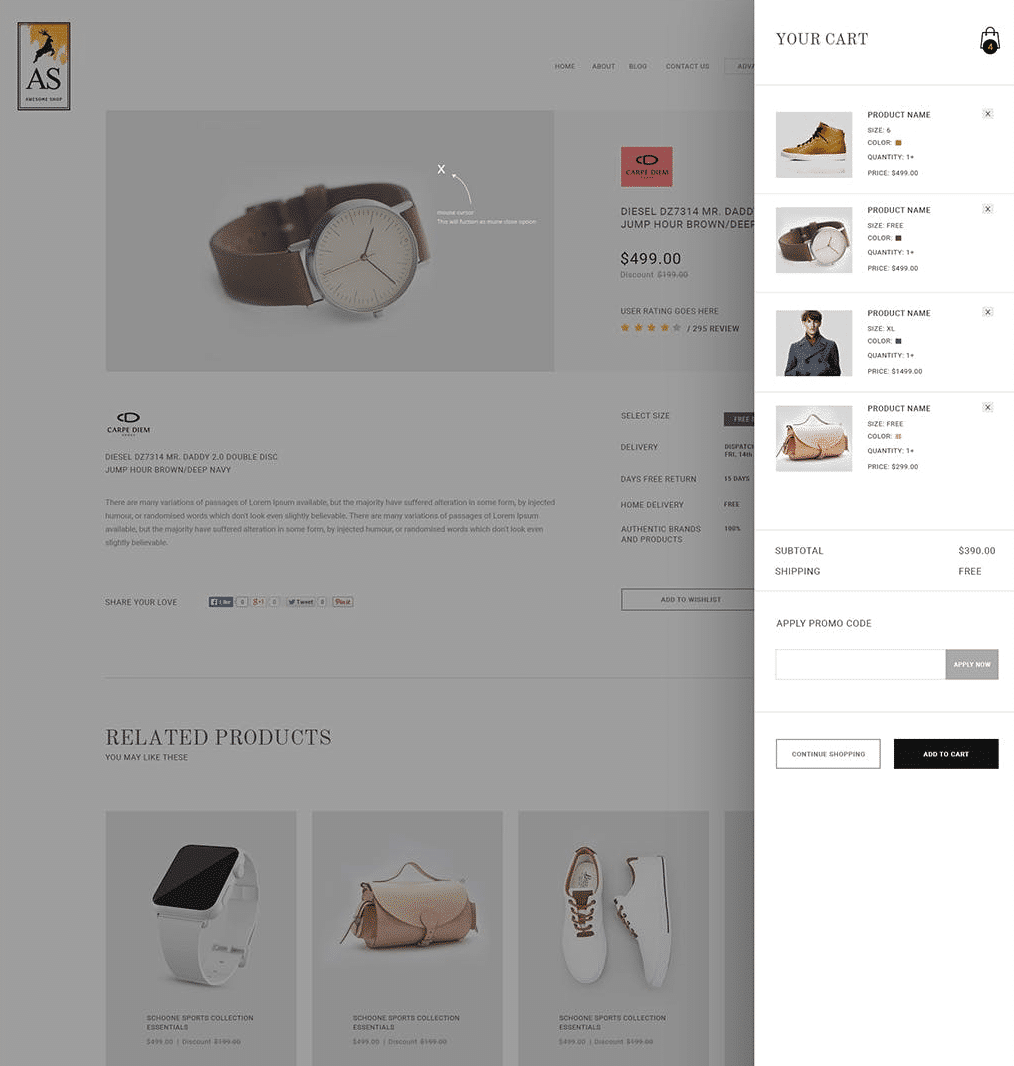Click the Google +1 share button
Screen dimensions: 1014x1066
[x=258, y=602]
